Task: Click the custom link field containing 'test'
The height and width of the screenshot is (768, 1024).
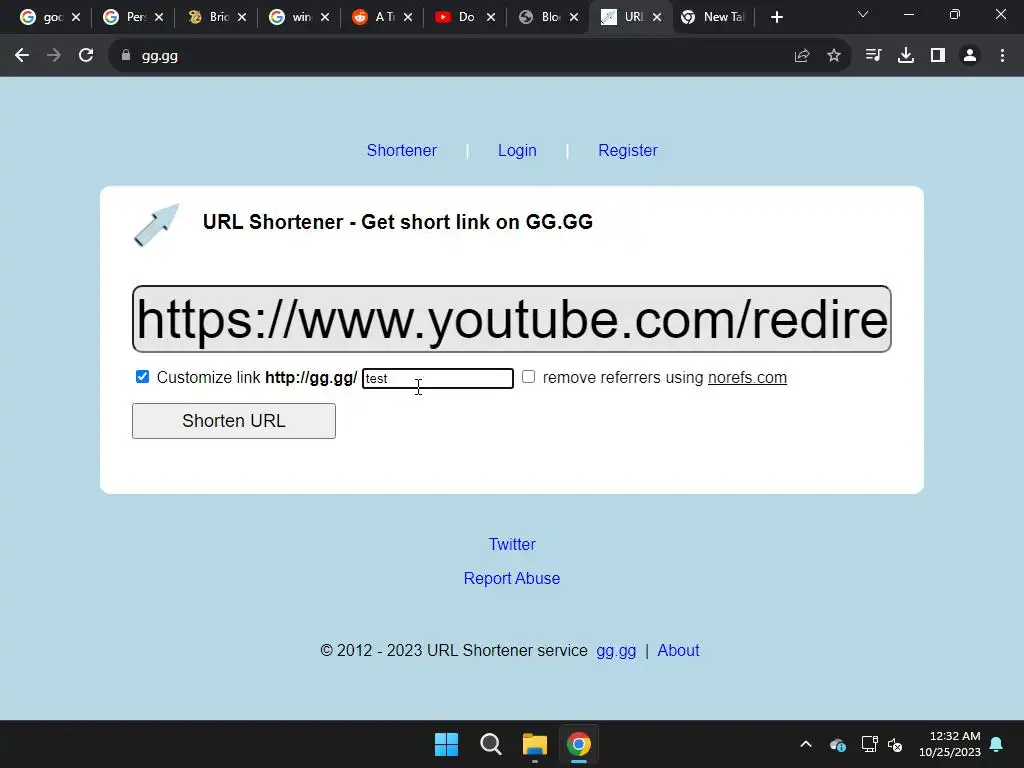Action: [x=438, y=378]
